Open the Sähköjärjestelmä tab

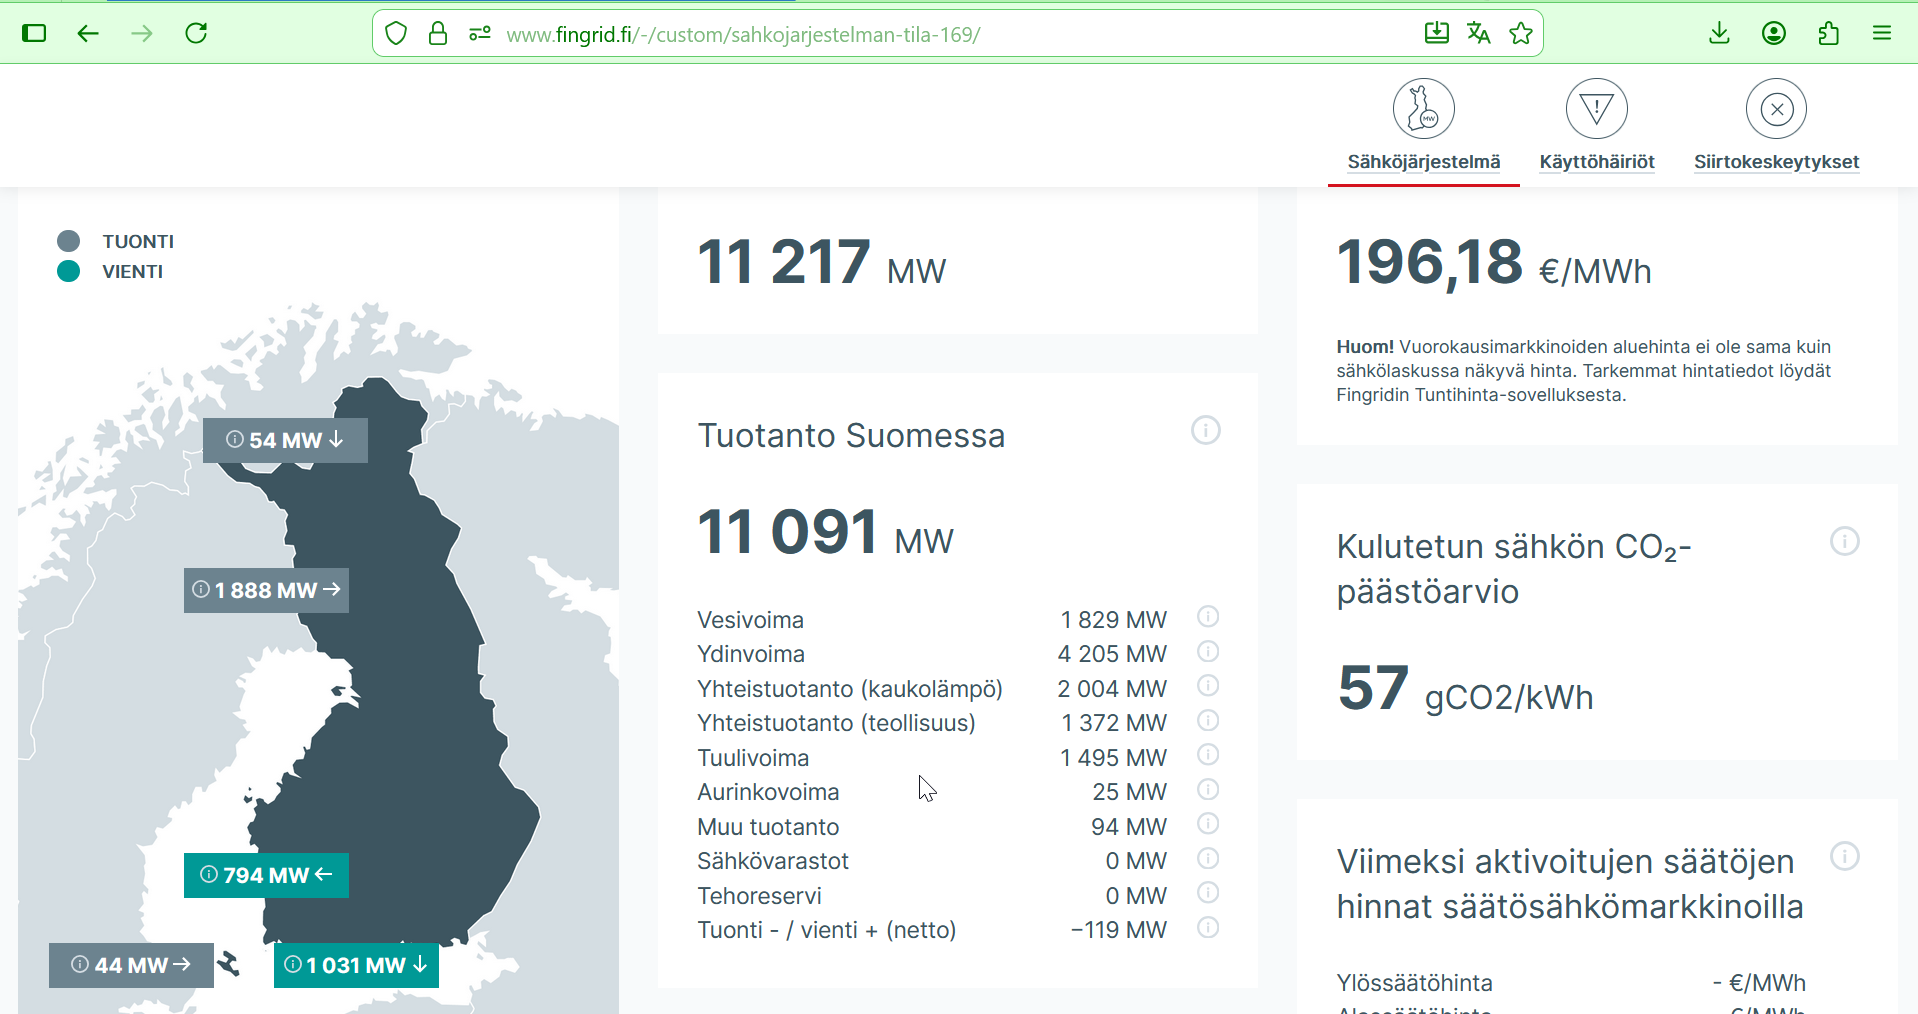click(1423, 126)
